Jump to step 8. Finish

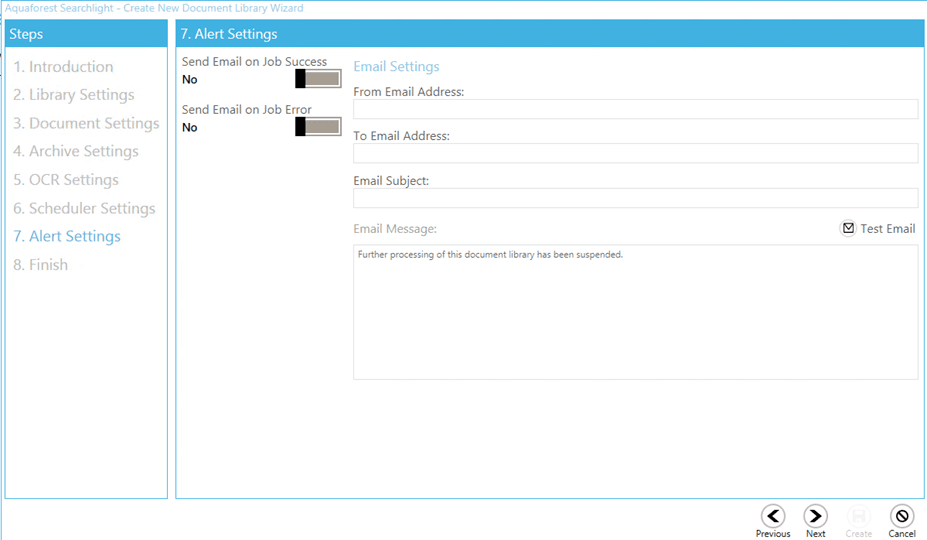click(x=40, y=265)
